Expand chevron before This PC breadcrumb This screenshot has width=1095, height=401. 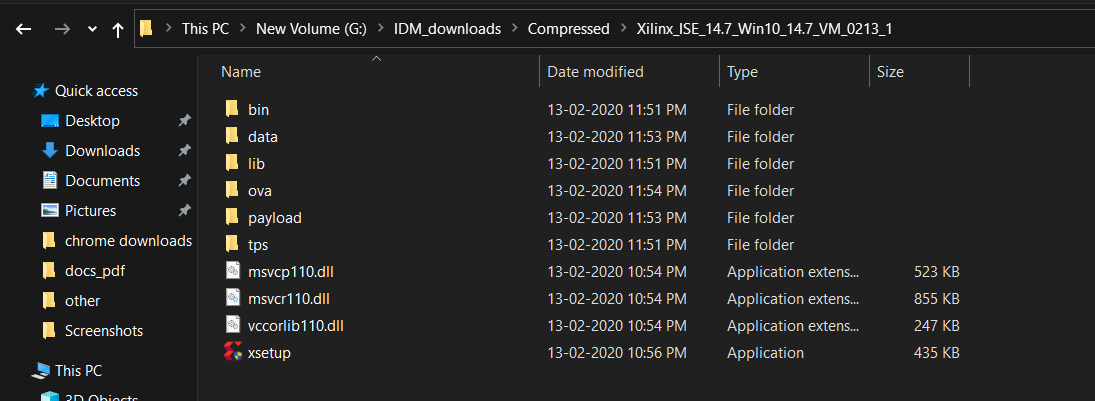click(168, 29)
